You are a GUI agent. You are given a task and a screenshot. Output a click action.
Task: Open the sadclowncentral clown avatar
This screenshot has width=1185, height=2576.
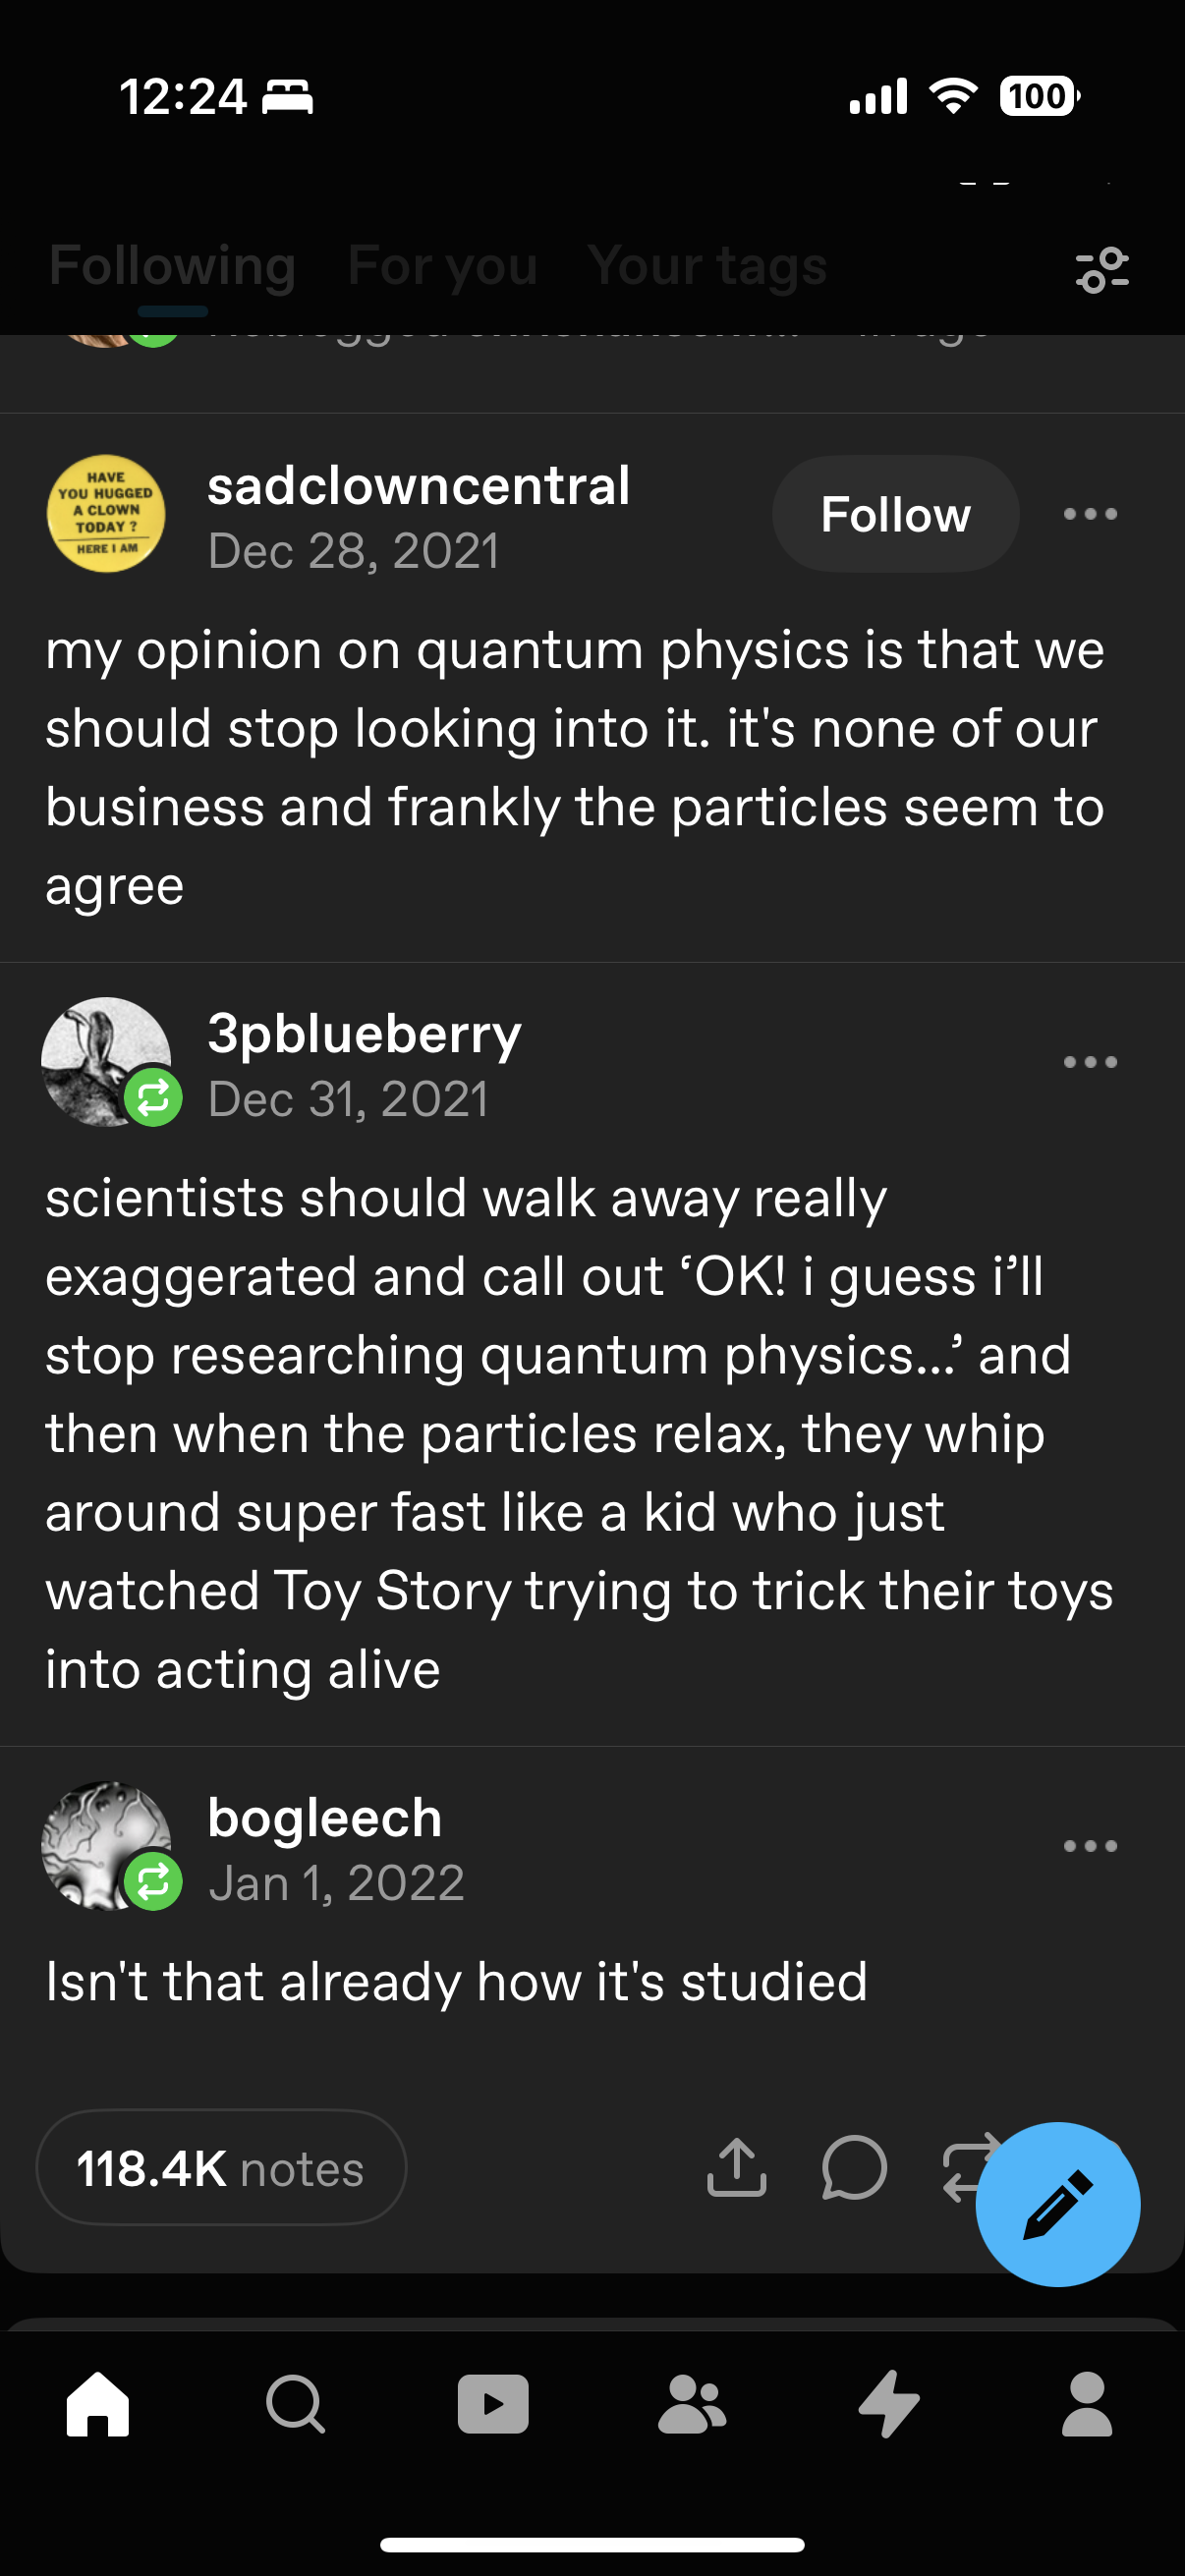(106, 514)
